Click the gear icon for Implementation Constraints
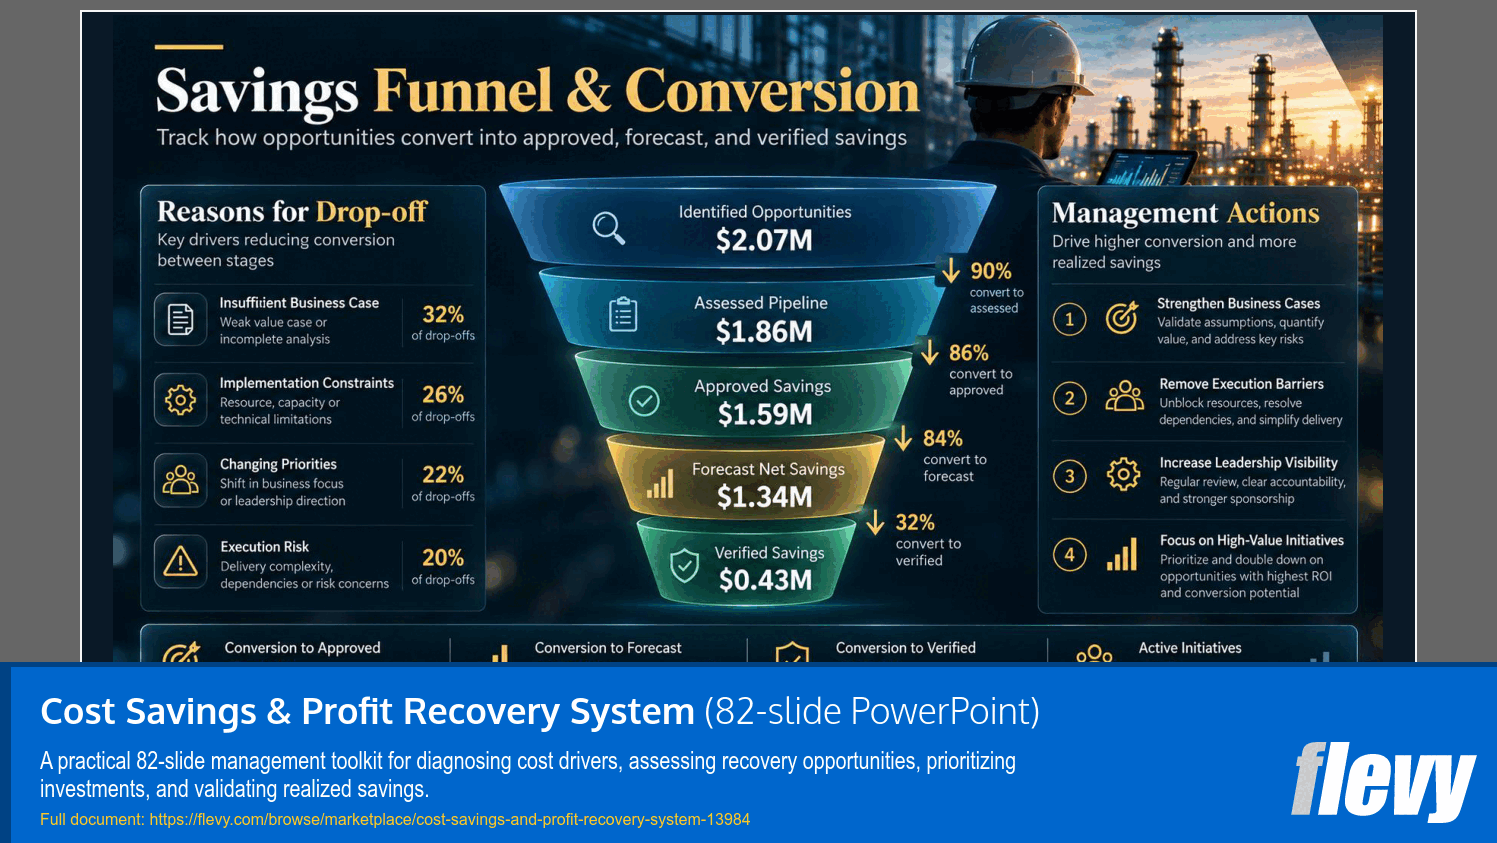The width and height of the screenshot is (1497, 843). point(180,400)
